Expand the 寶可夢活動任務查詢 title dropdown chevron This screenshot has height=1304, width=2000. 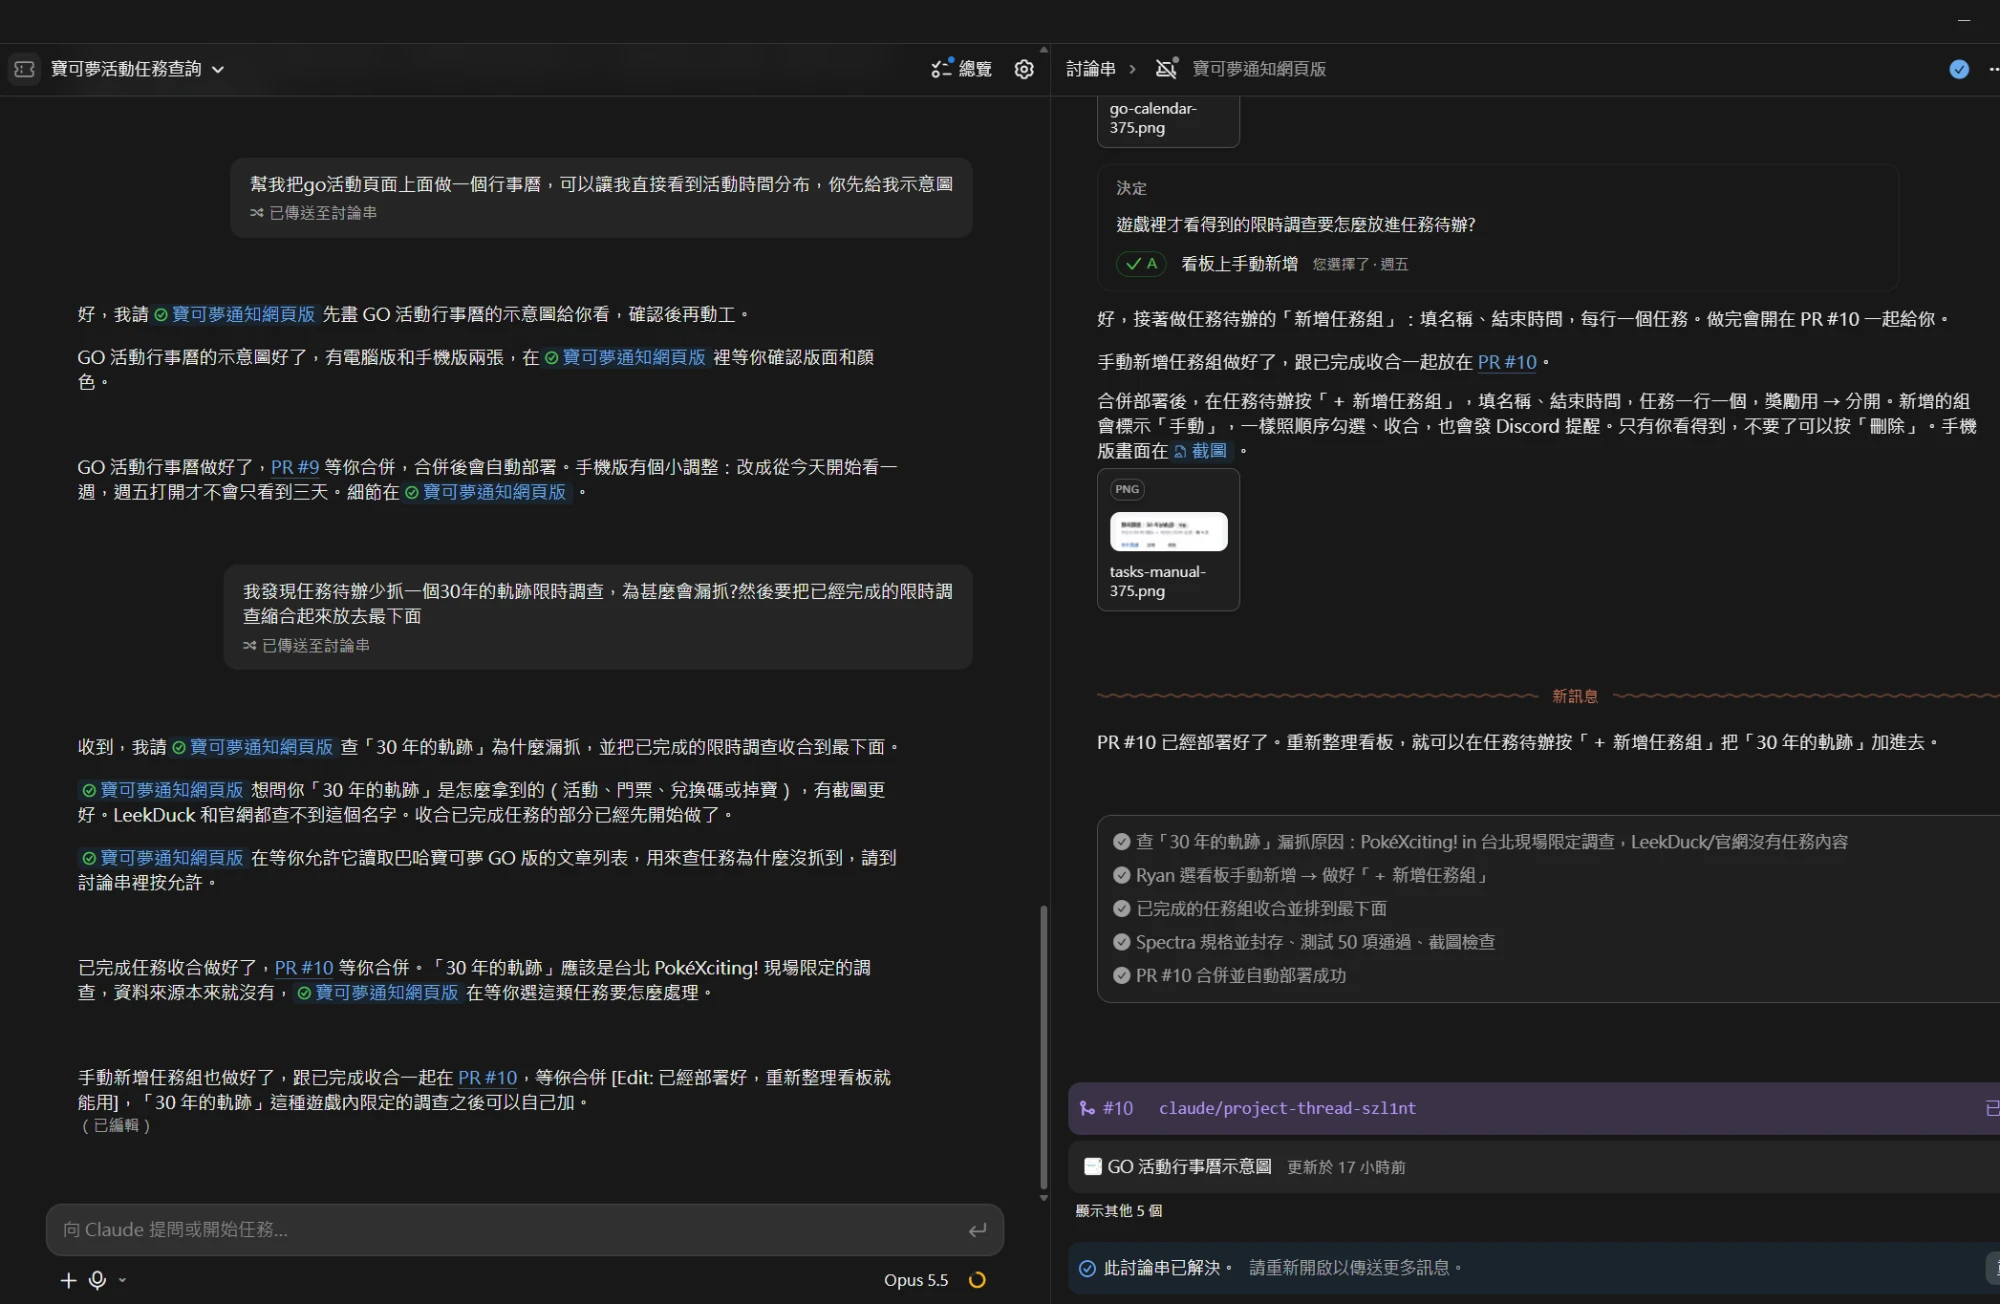point(218,70)
